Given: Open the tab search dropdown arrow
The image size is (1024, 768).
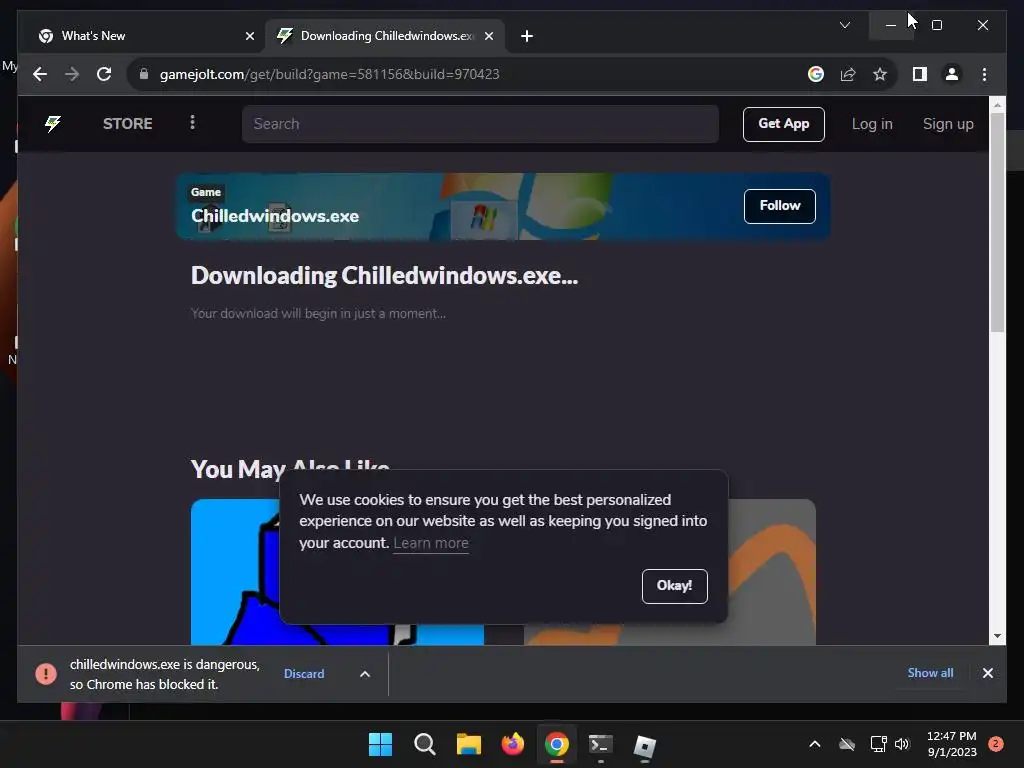Looking at the screenshot, I should click(x=844, y=25).
